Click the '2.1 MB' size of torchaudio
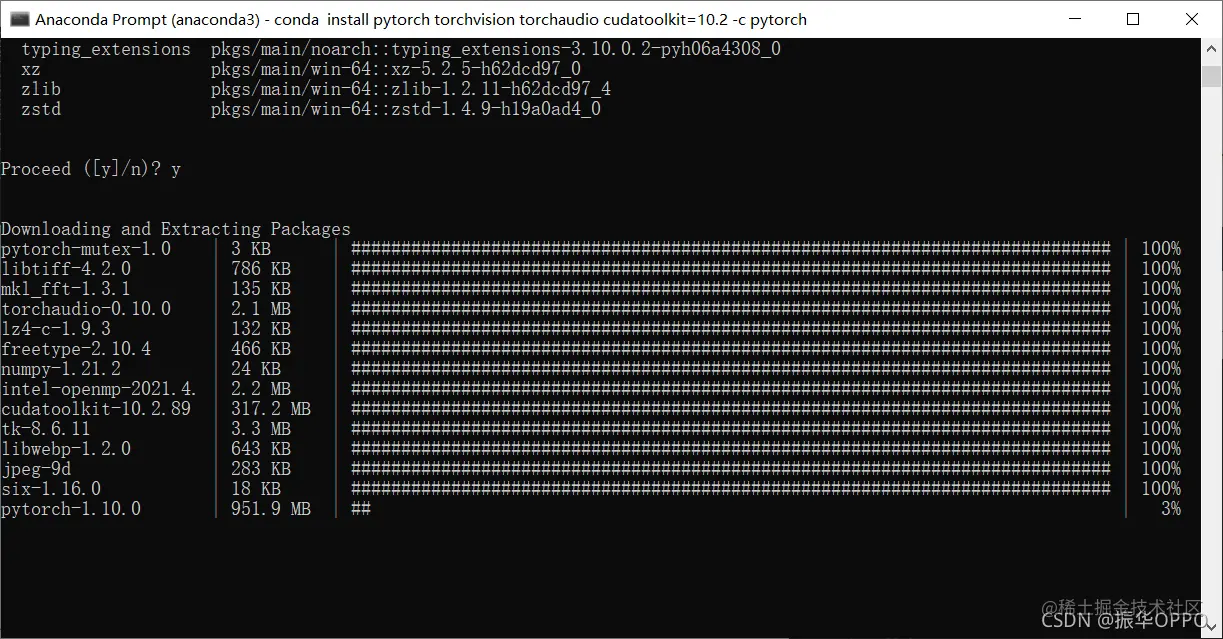The height and width of the screenshot is (639, 1223). tap(261, 309)
